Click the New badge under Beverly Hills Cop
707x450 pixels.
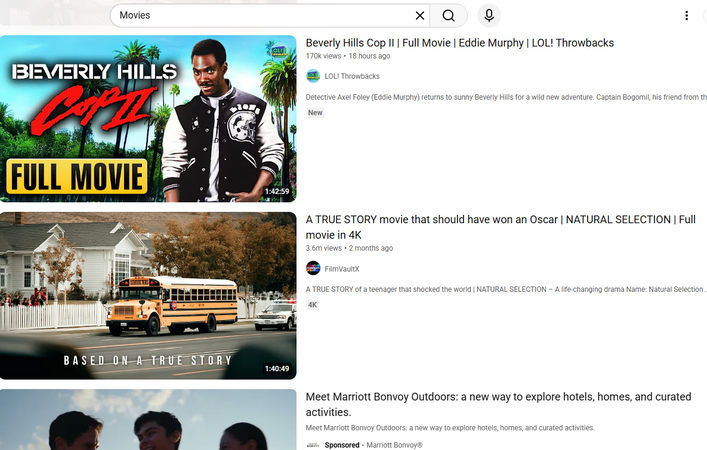315,113
